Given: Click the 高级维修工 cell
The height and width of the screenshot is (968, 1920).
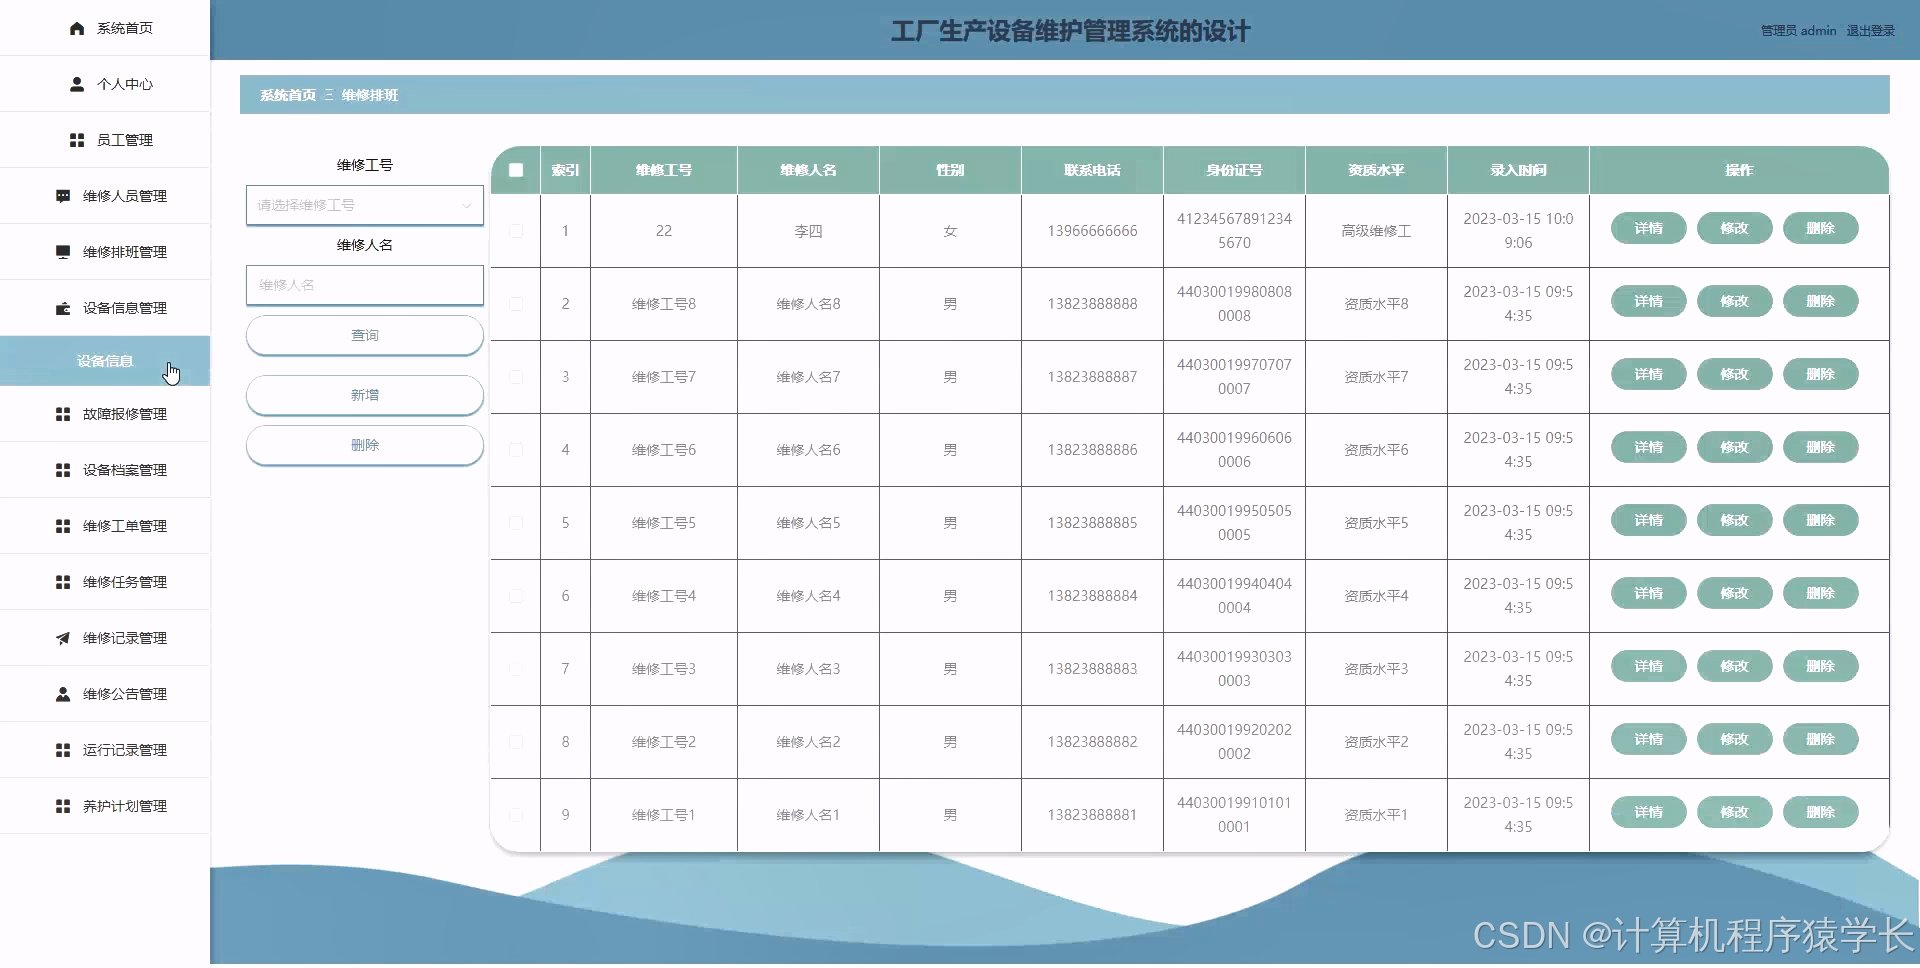Looking at the screenshot, I should click(1376, 231).
